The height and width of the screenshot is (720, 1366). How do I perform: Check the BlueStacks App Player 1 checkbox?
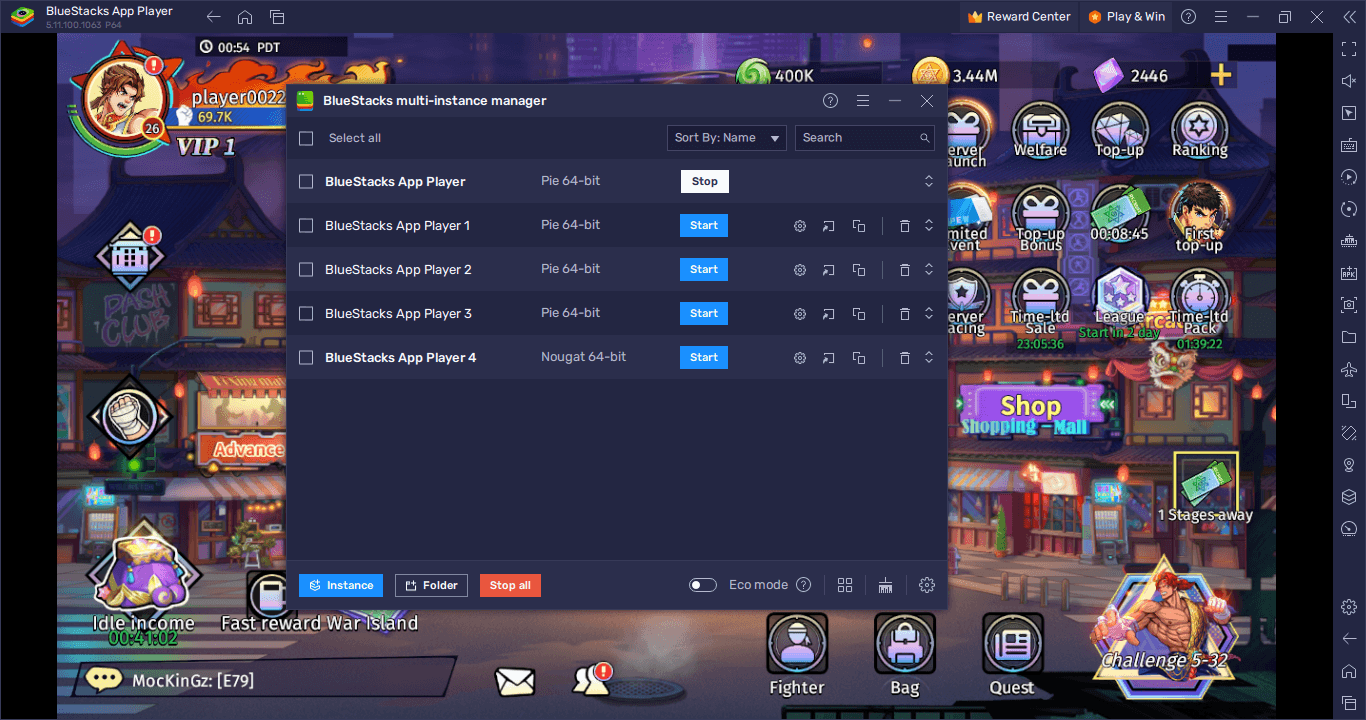click(306, 226)
